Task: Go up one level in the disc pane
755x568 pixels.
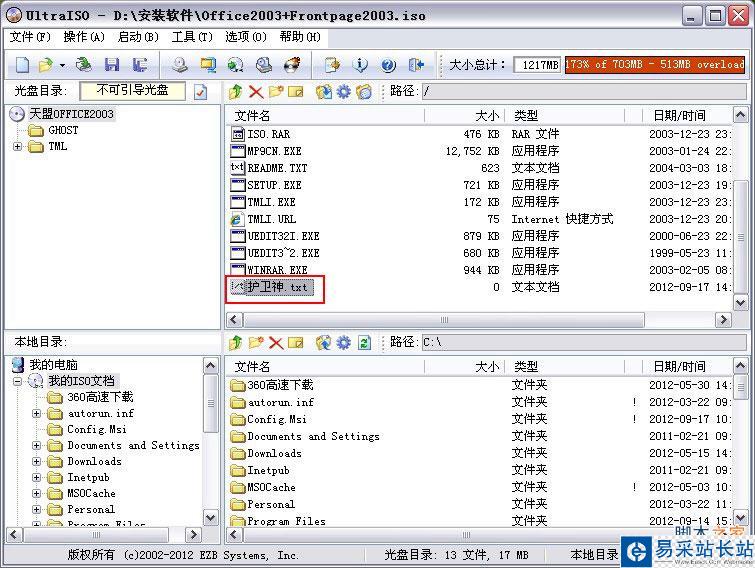Action: [x=235, y=91]
